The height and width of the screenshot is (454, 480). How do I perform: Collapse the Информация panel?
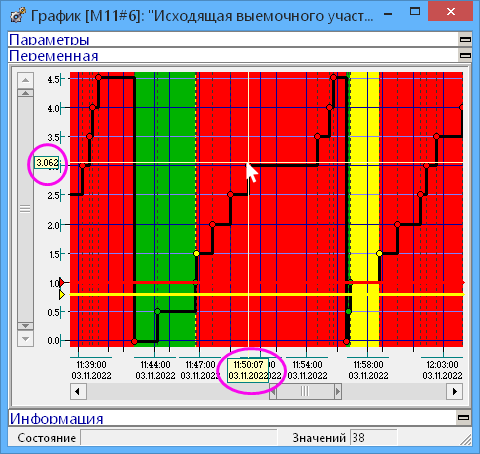coord(464,417)
